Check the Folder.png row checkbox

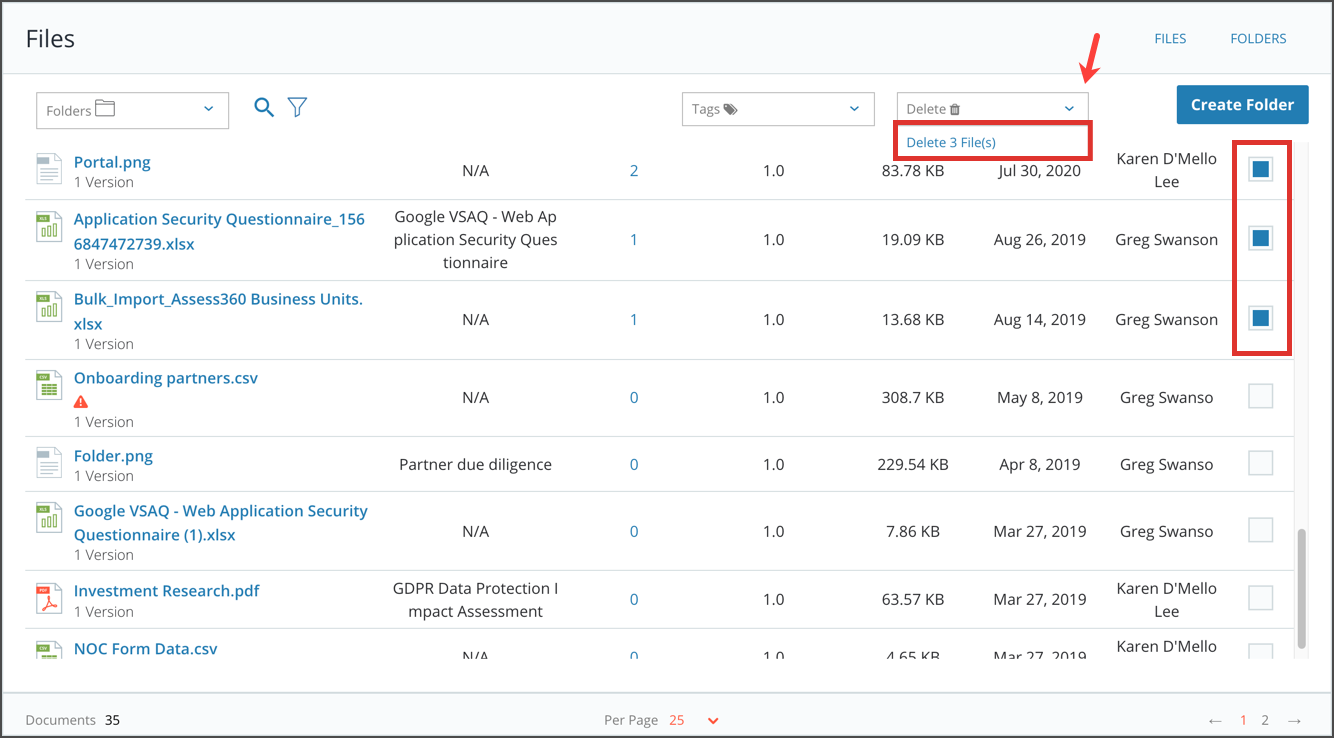1261,463
